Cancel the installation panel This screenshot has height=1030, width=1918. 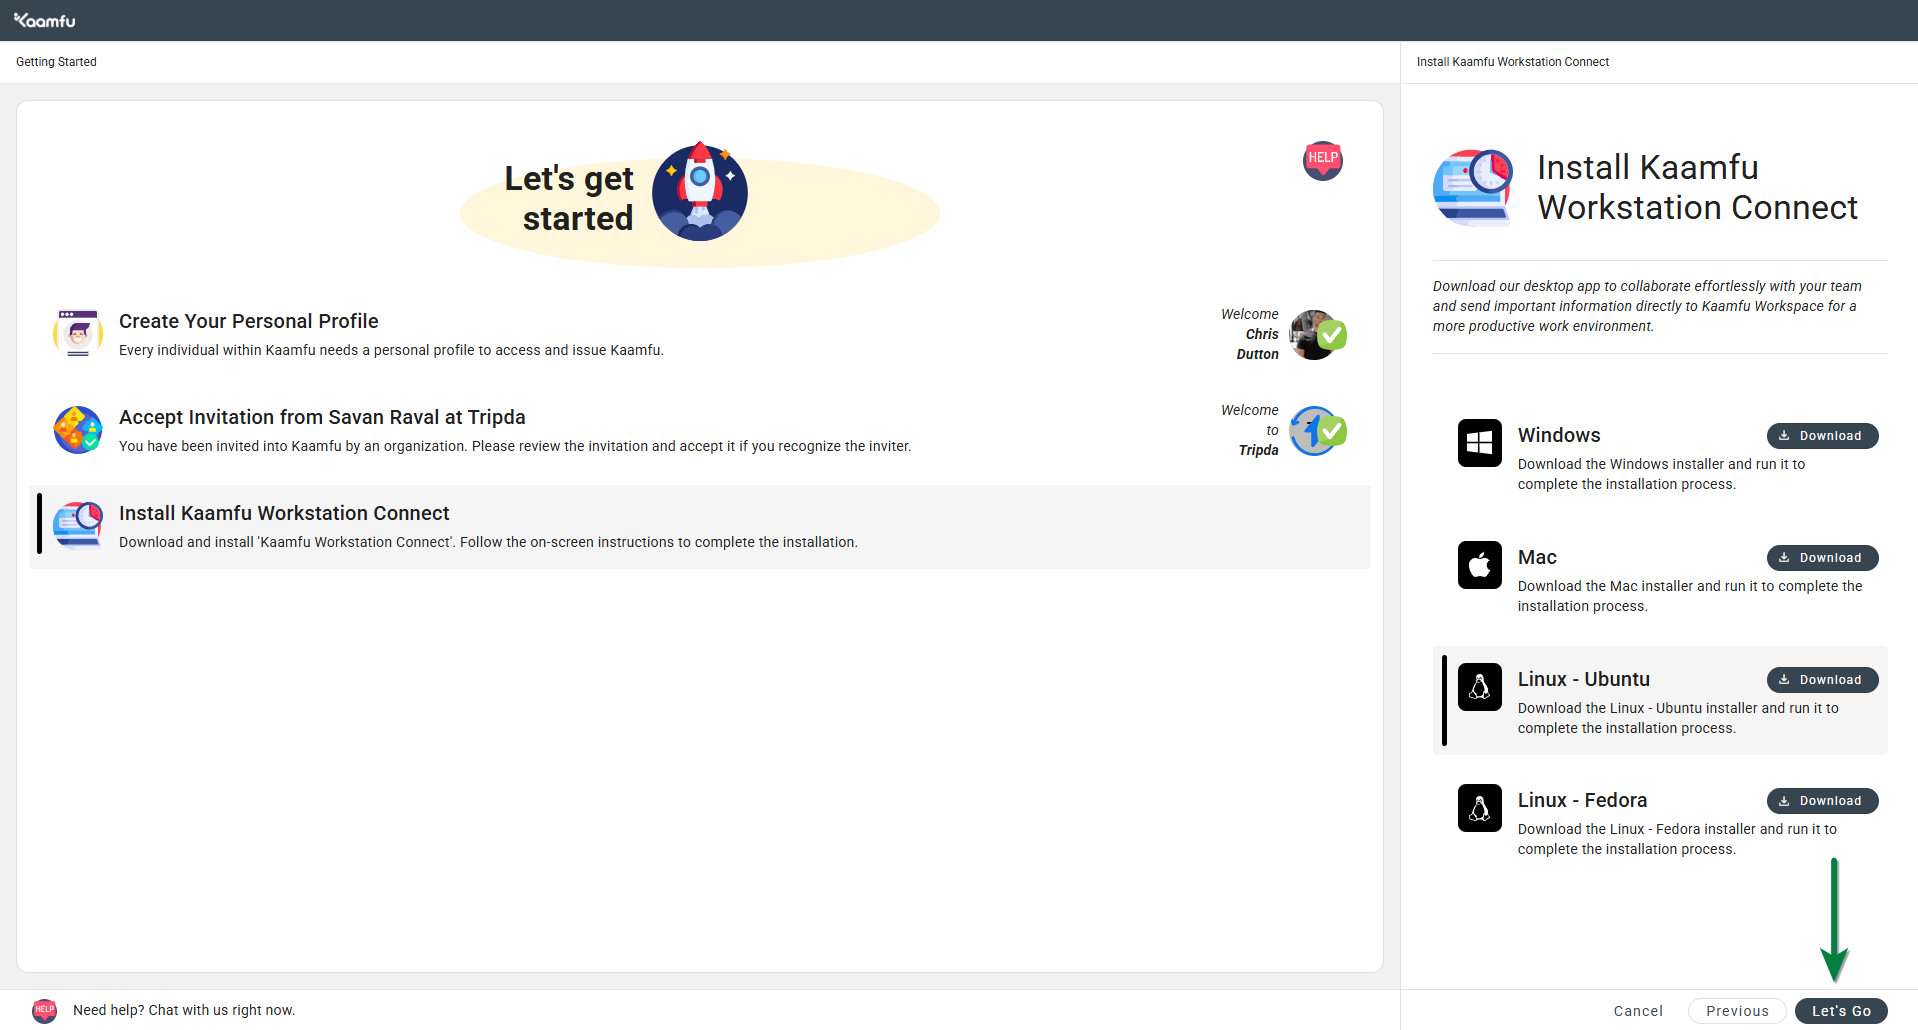coord(1637,1011)
